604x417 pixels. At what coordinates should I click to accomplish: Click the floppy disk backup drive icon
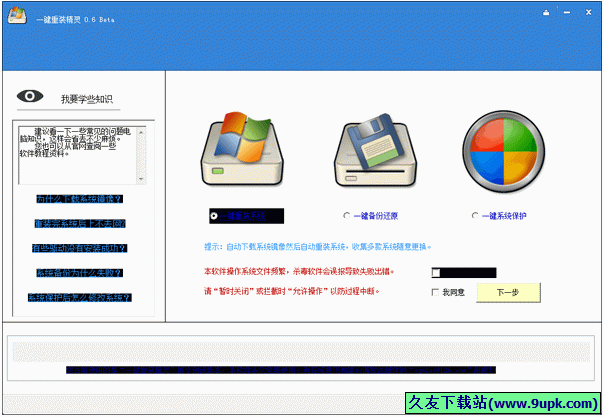[375, 150]
